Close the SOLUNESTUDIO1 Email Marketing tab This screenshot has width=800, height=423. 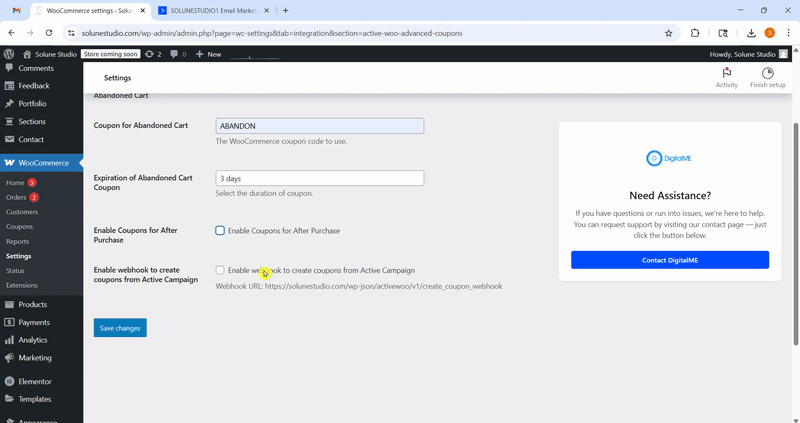pos(267,10)
